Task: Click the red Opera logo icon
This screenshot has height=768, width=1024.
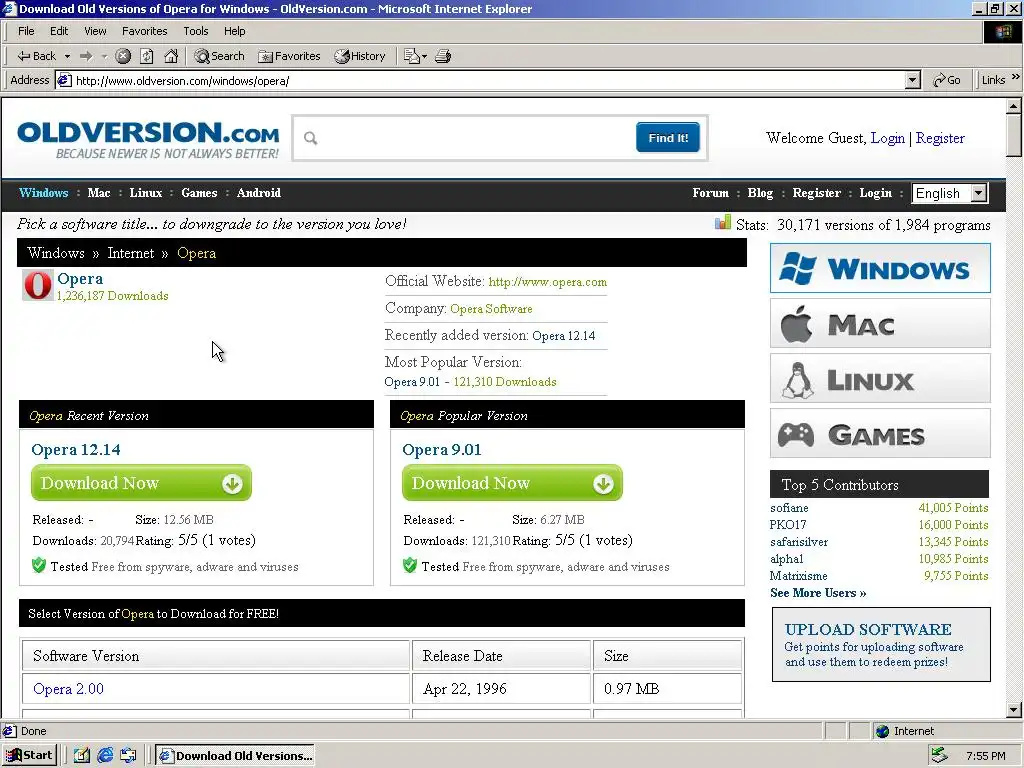Action: [38, 285]
